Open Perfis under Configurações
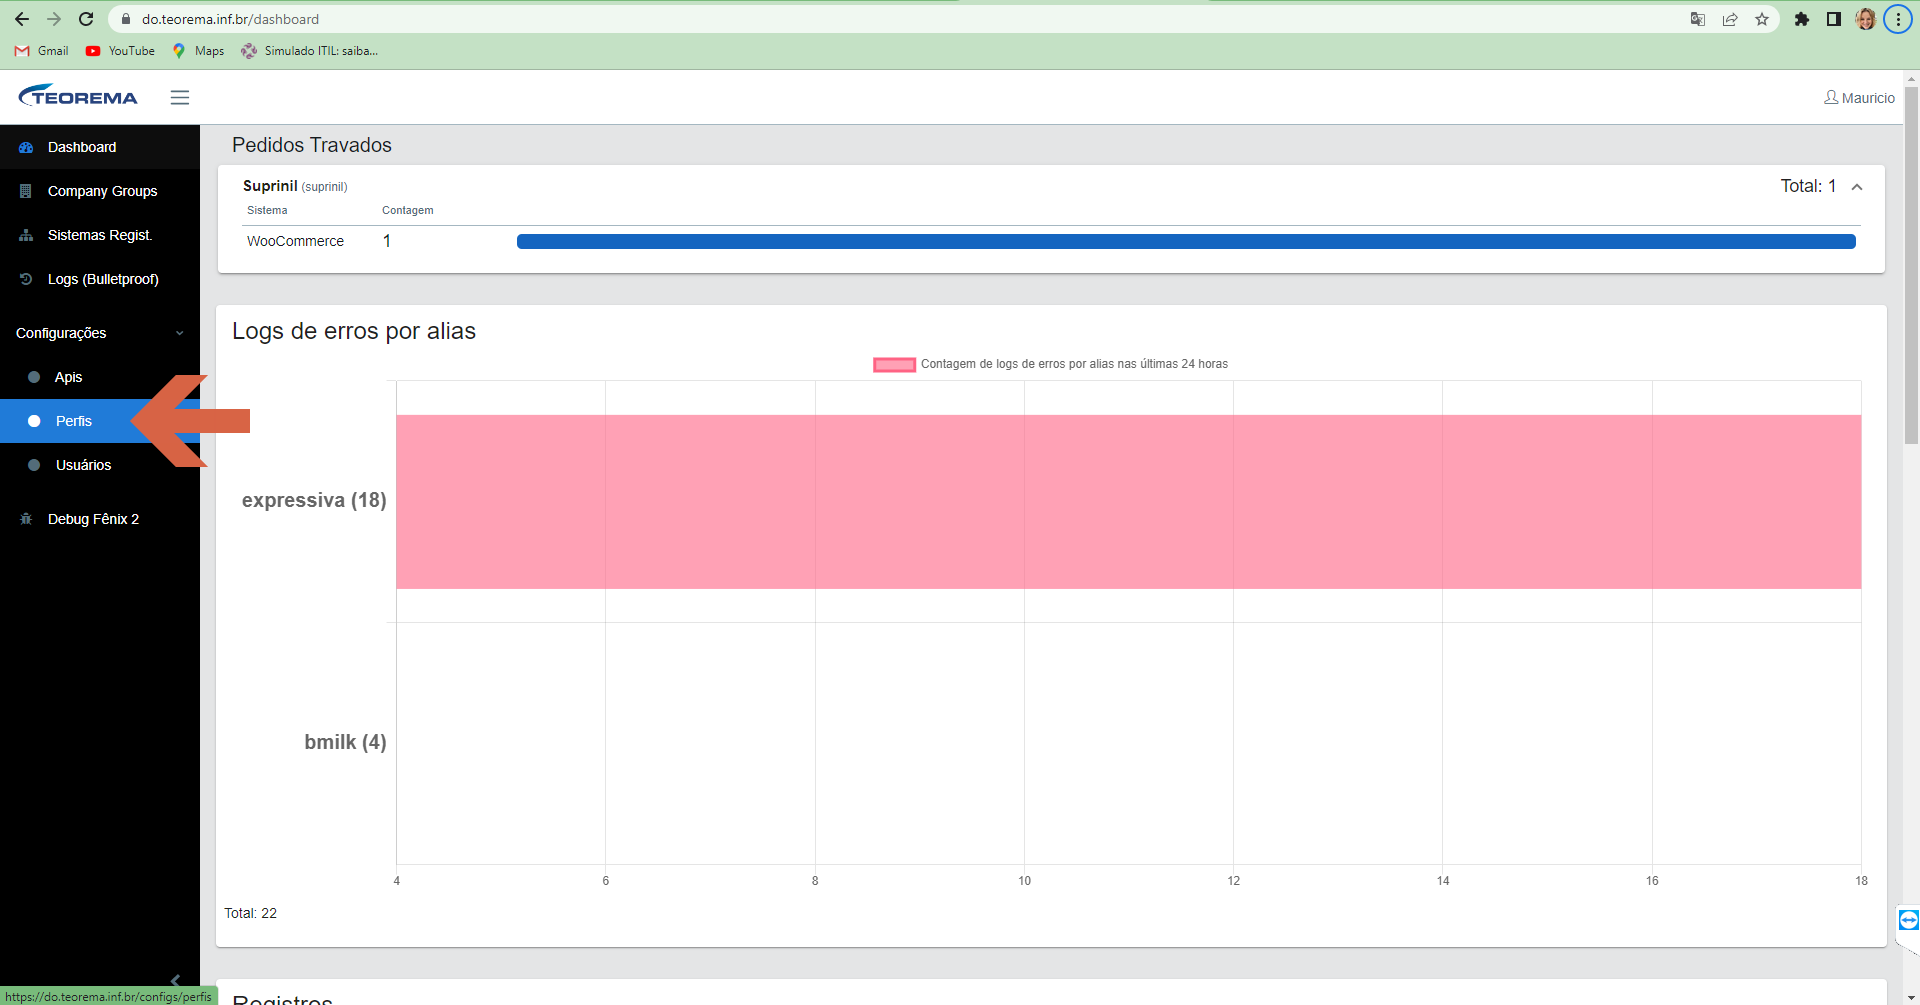The image size is (1920, 1005). (100, 421)
